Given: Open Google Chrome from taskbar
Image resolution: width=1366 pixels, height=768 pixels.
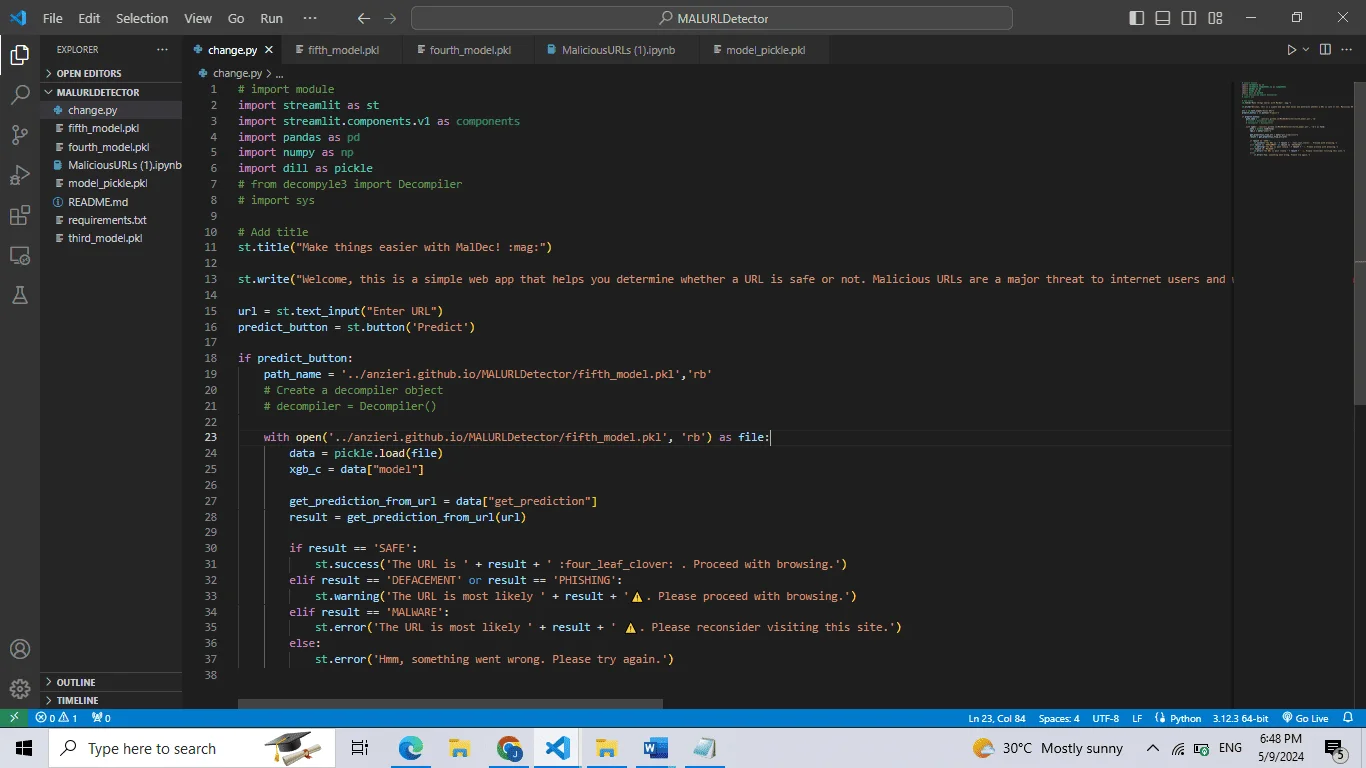Looking at the screenshot, I should pos(509,748).
